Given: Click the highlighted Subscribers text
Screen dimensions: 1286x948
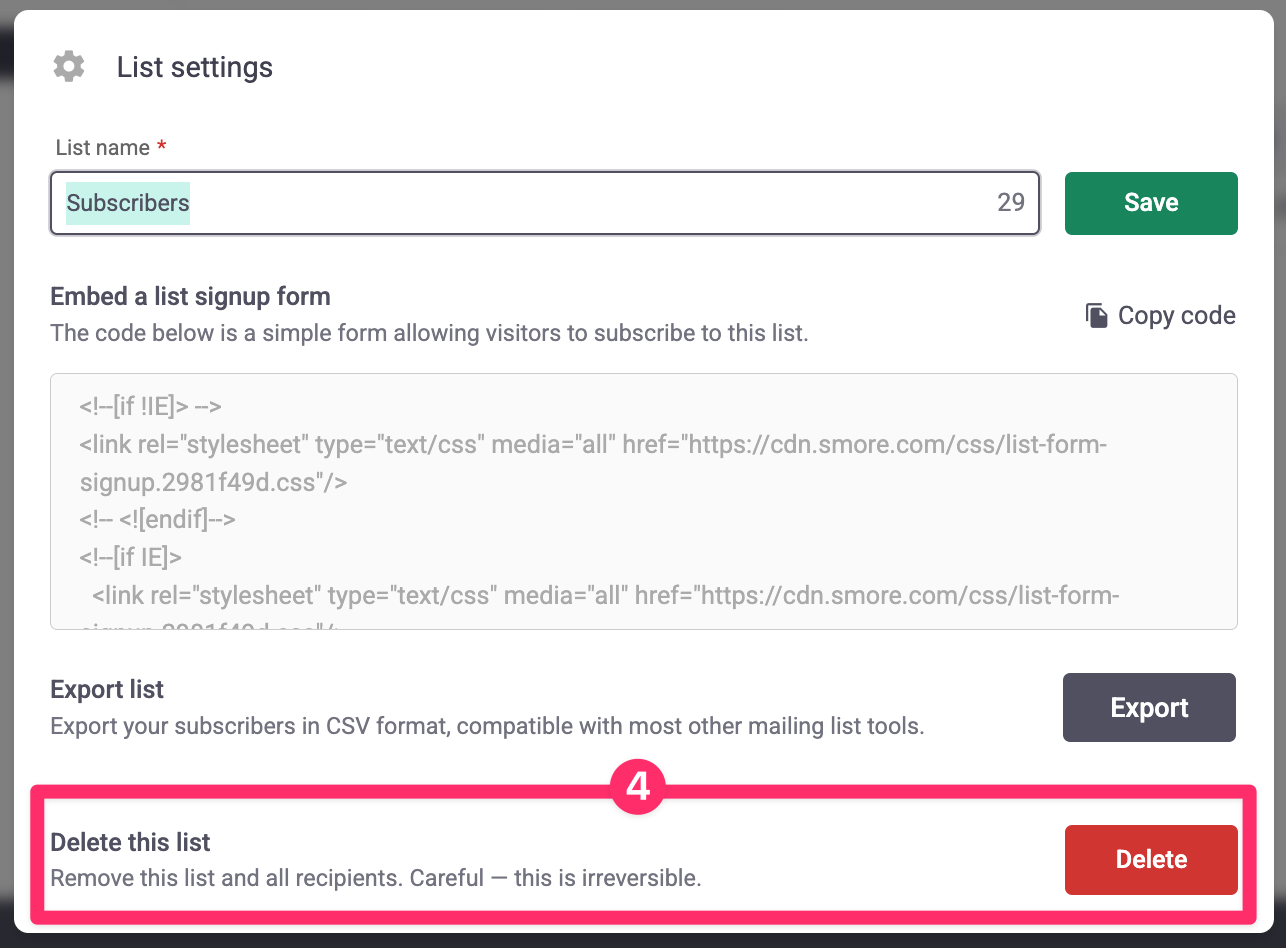Looking at the screenshot, I should pyautogui.click(x=128, y=203).
